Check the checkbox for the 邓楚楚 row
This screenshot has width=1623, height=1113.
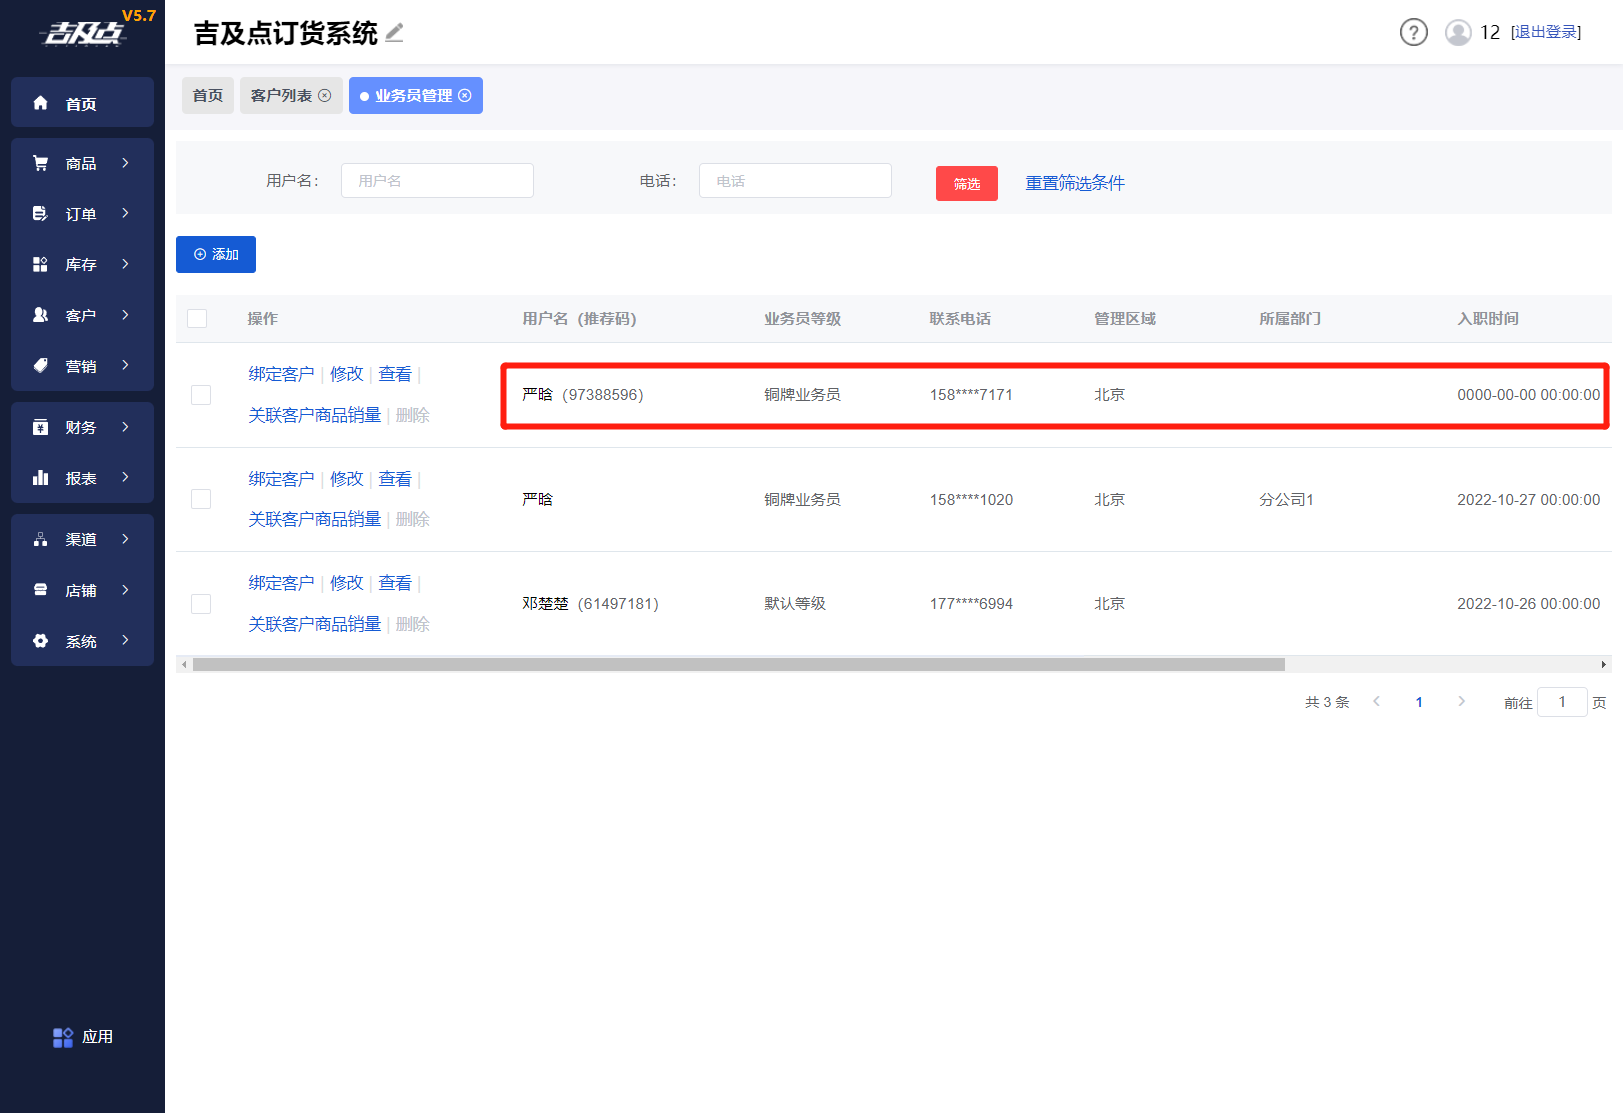[x=201, y=604]
